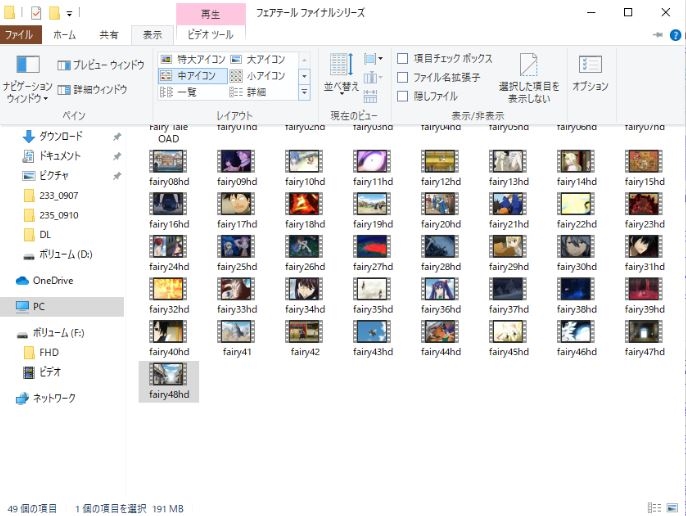Select Small icons (小アイコン) layout
Image resolution: width=686 pixels, height=516 pixels.
click(x=258, y=76)
